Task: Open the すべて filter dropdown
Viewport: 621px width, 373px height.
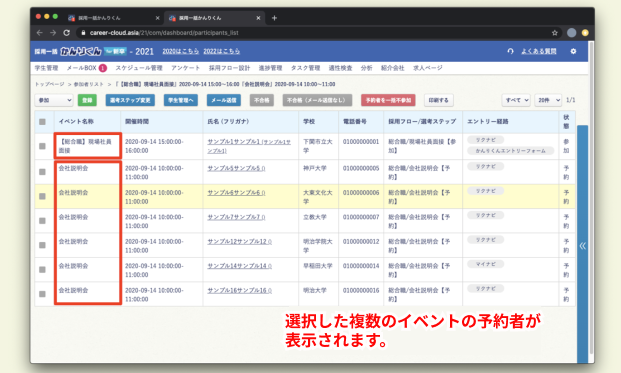Action: 516,100
